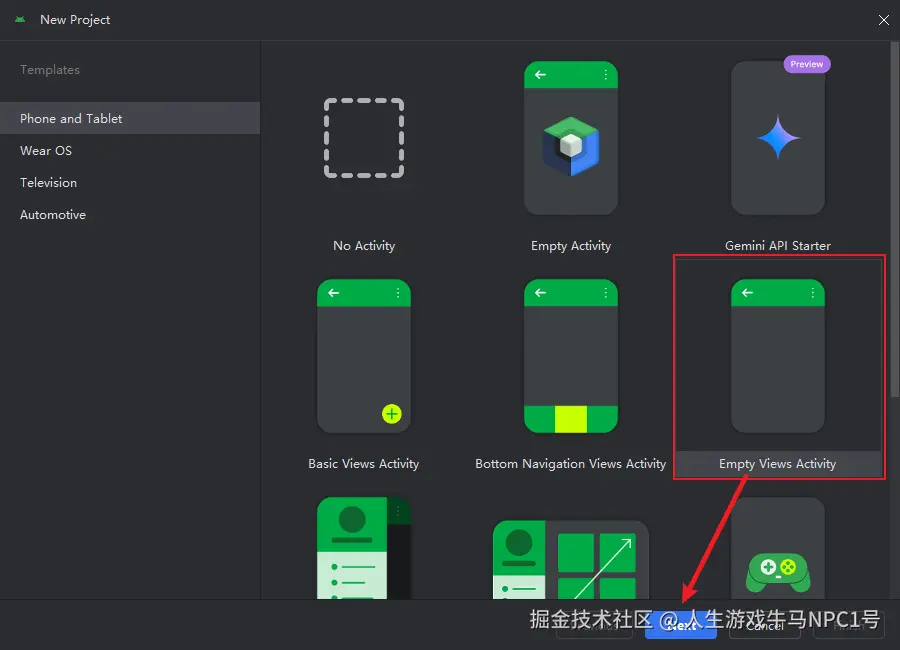The height and width of the screenshot is (650, 900).
Task: Click the "Gemini API Starter" label
Action: (778, 246)
